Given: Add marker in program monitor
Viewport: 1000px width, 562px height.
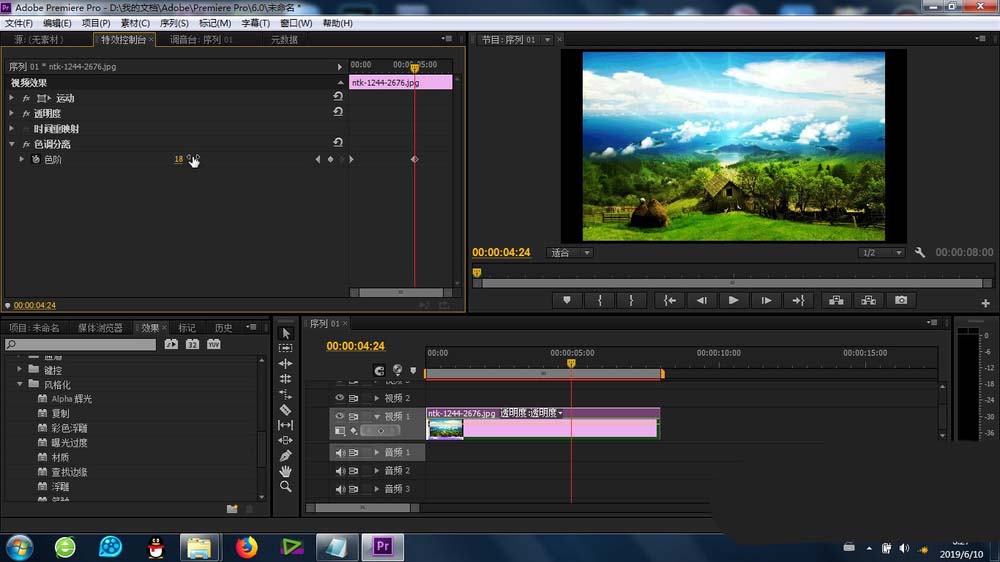Looking at the screenshot, I should tap(566, 300).
